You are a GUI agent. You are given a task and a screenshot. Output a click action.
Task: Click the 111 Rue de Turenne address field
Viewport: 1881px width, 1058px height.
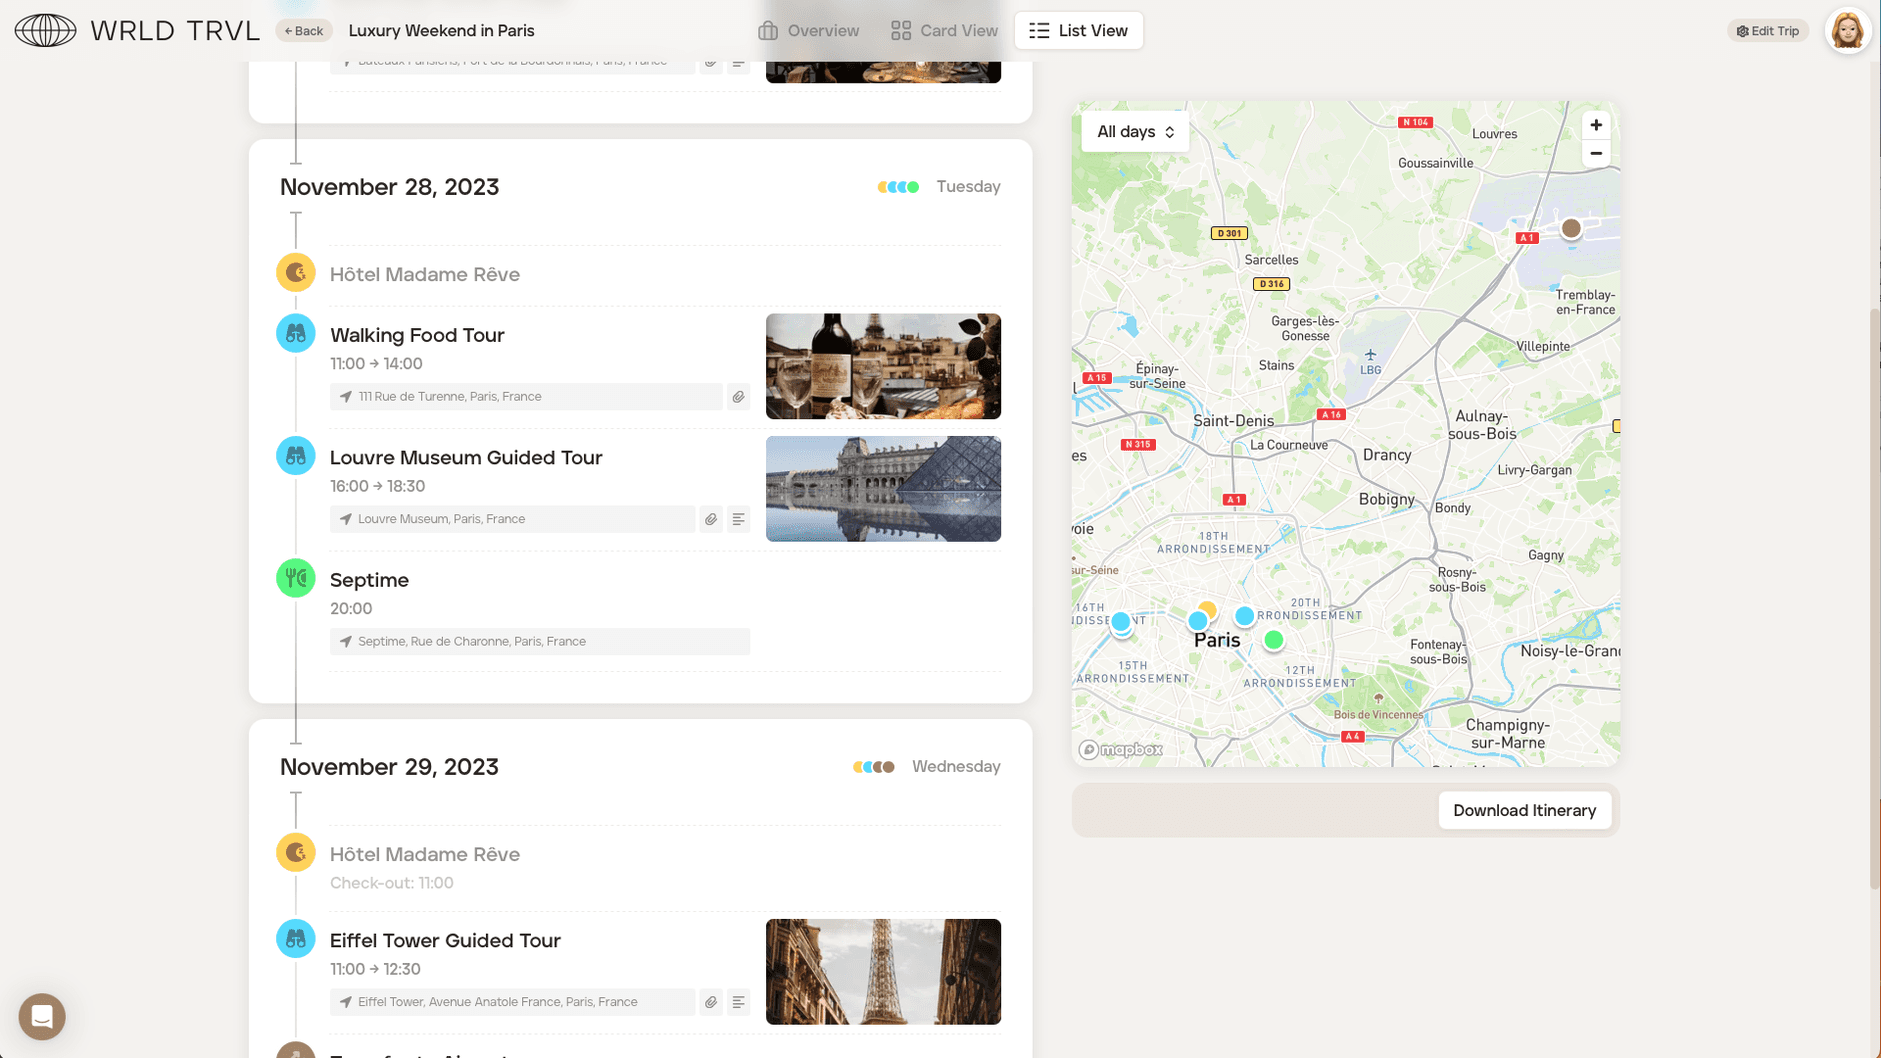[x=526, y=397]
